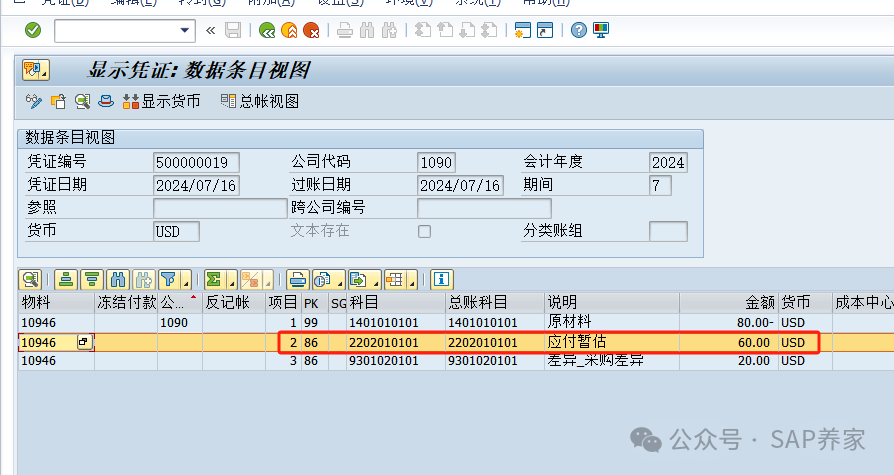
Task: Click the grid Find binoculars icon
Action: coord(117,279)
